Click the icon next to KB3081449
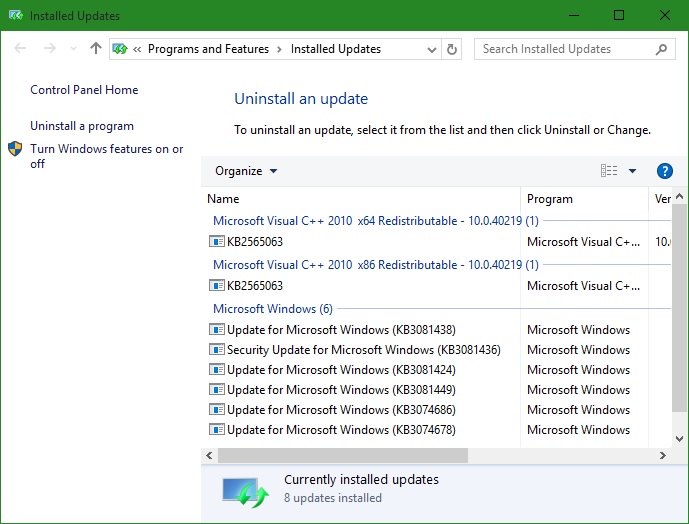 pos(217,389)
